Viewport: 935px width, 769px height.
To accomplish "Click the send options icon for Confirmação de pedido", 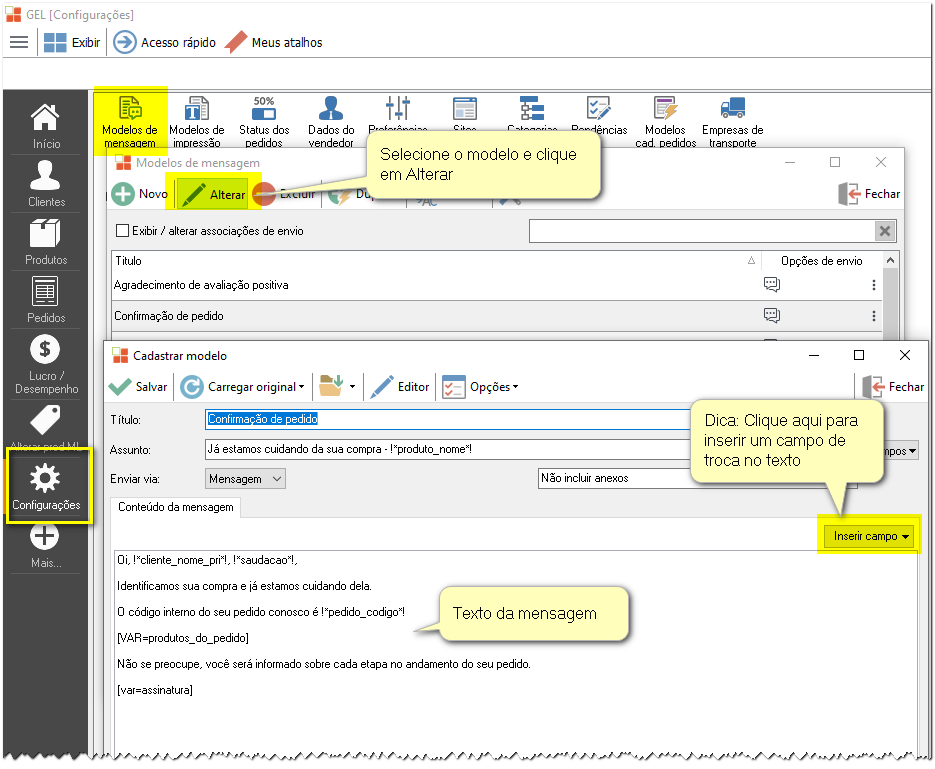I will click(772, 315).
